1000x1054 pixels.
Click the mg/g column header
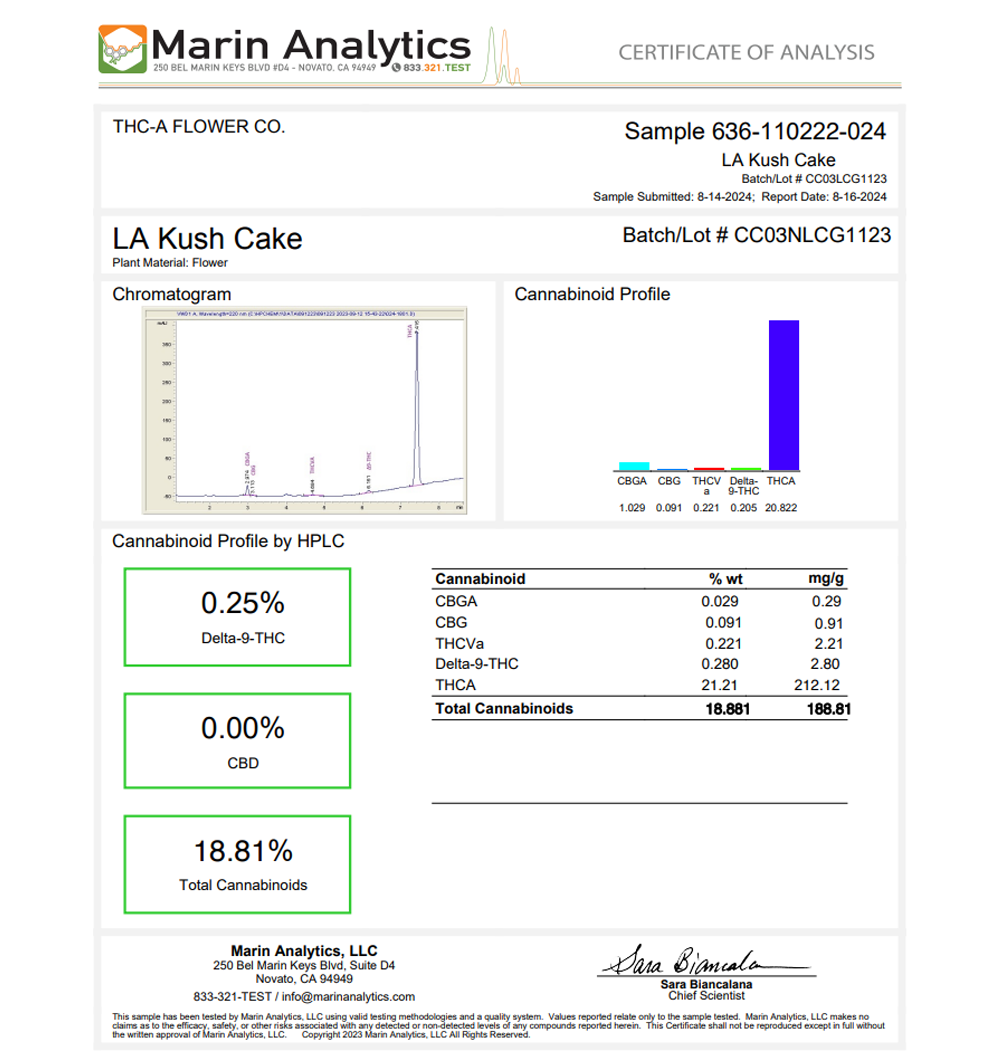pos(825,578)
